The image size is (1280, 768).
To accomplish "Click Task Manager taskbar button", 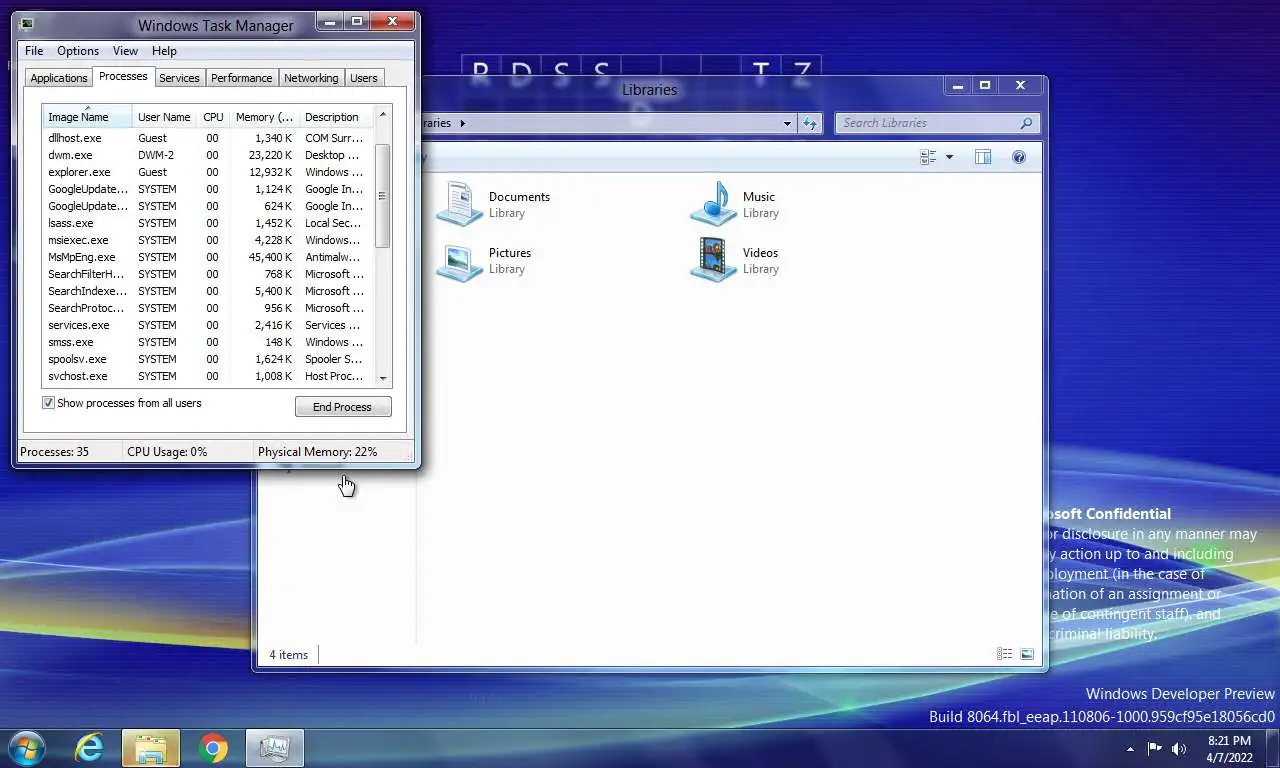I will coord(274,748).
